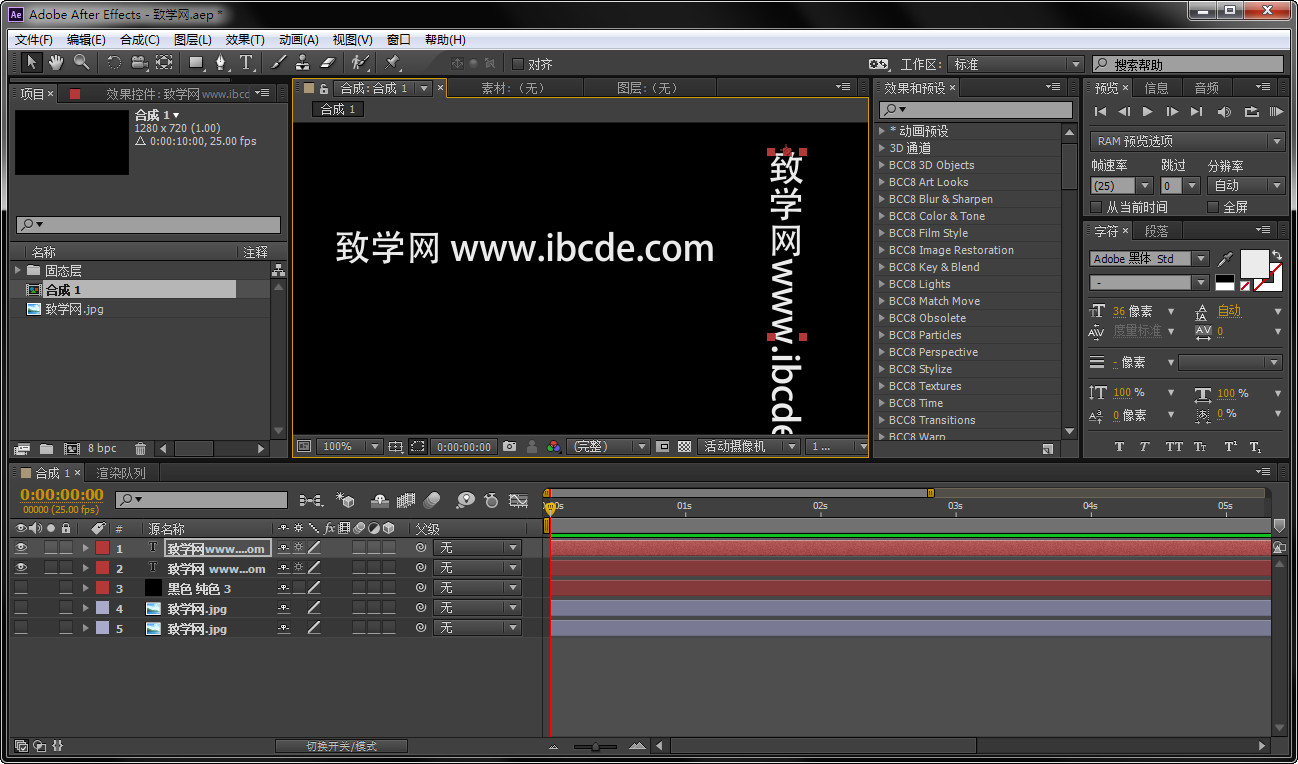Screen dimensions: 1298x764
Task: Switch to the 渲染队列 tab
Action: point(121,473)
